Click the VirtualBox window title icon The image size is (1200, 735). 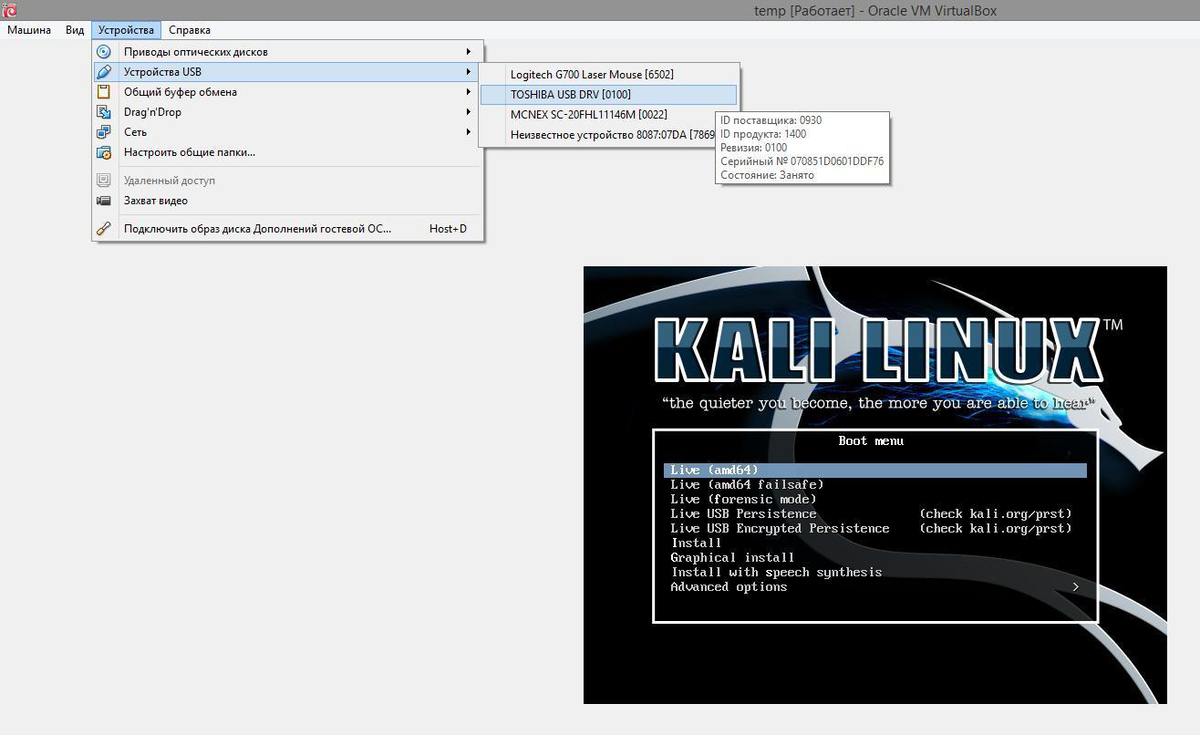pyautogui.click(x=10, y=10)
